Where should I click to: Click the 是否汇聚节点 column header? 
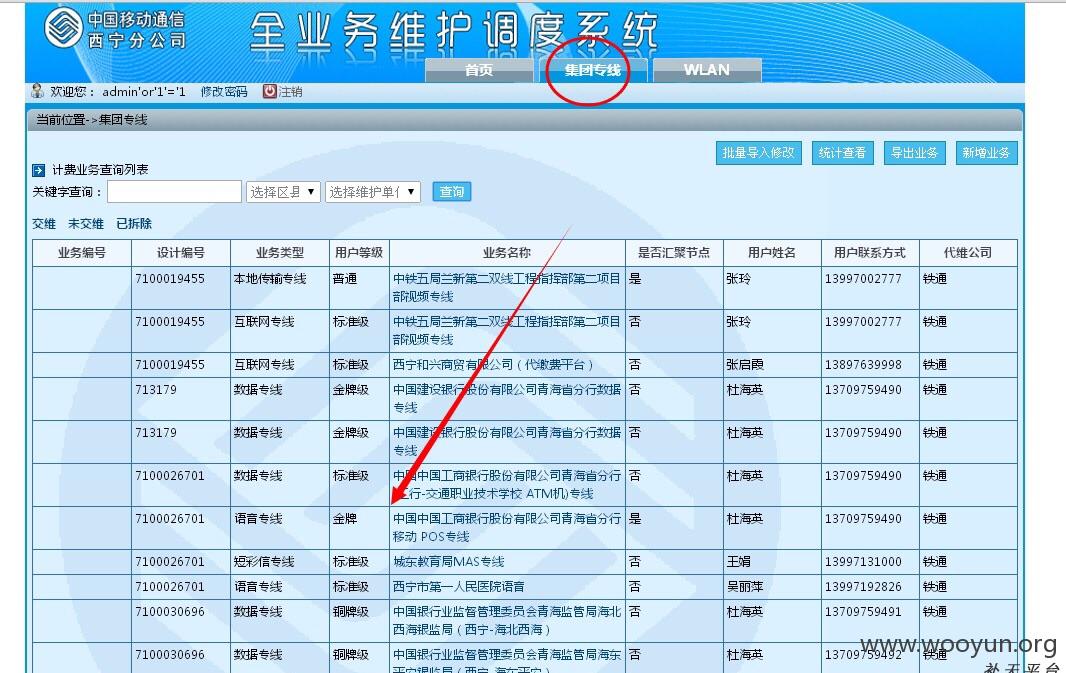tap(674, 253)
